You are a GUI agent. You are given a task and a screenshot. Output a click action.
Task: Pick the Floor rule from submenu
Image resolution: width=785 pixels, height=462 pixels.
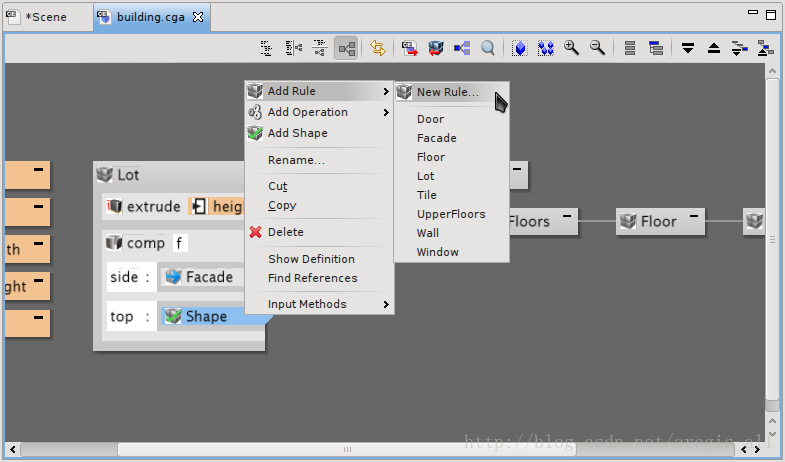[x=452, y=157]
